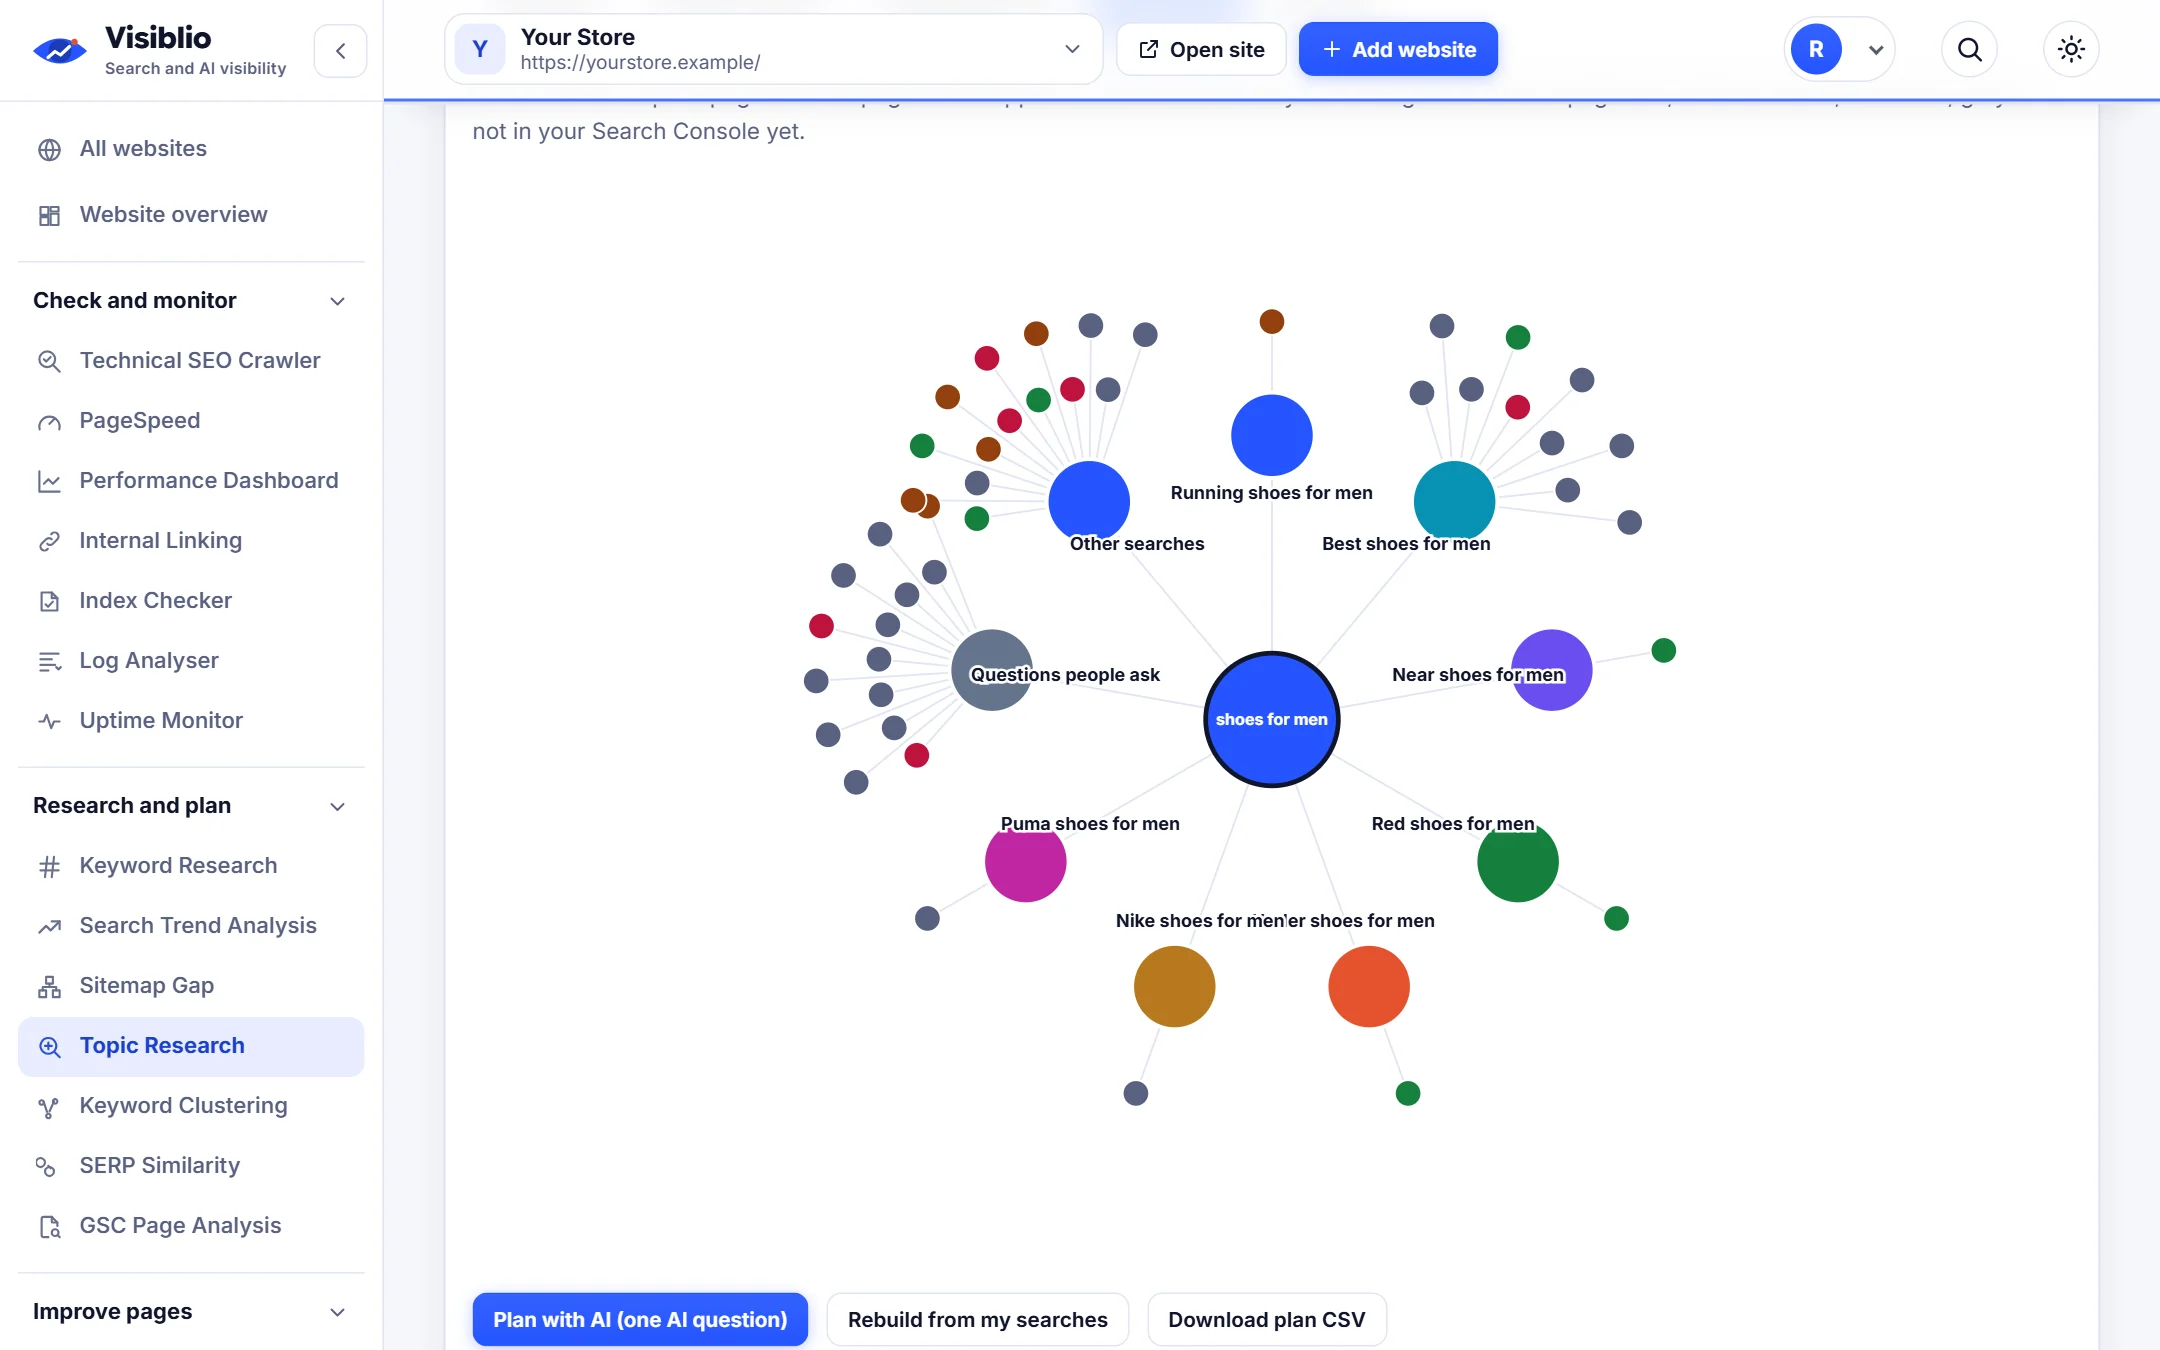The width and height of the screenshot is (2160, 1350).
Task: Click the Index Checker icon
Action: pos(49,602)
